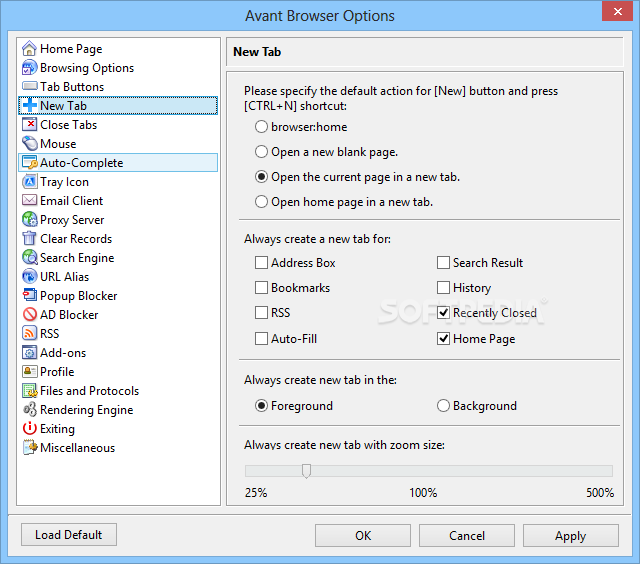Click the Profile card icon

29,371
